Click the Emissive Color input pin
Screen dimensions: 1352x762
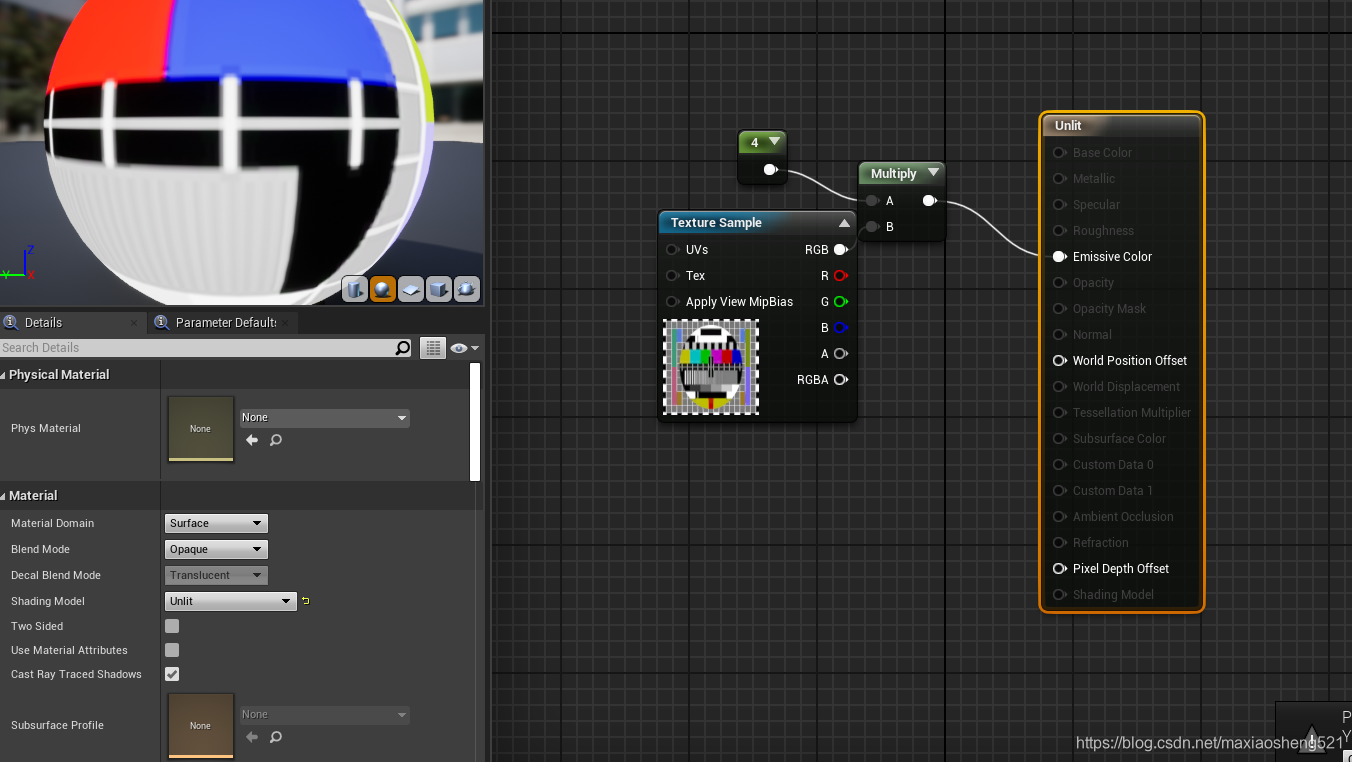(x=1059, y=257)
